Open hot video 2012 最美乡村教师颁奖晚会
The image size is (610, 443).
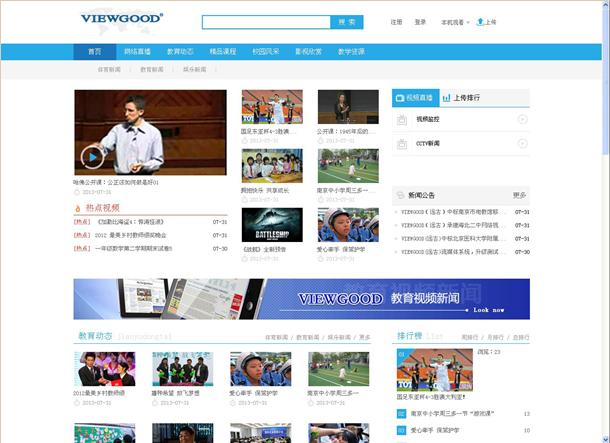click(131, 235)
